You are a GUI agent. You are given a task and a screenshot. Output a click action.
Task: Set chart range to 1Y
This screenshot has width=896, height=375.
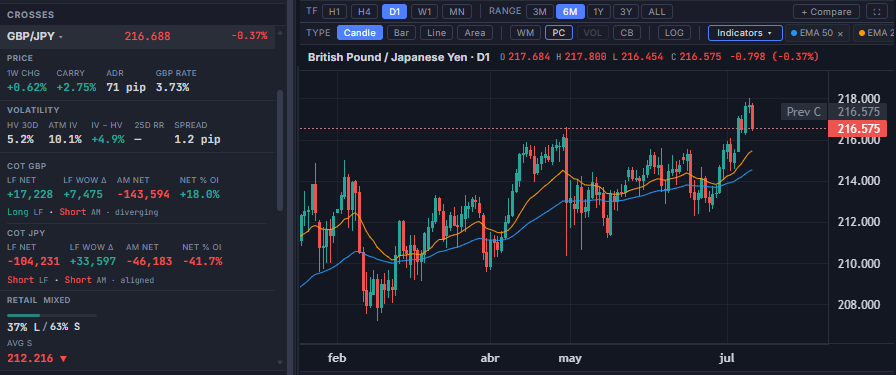(598, 11)
